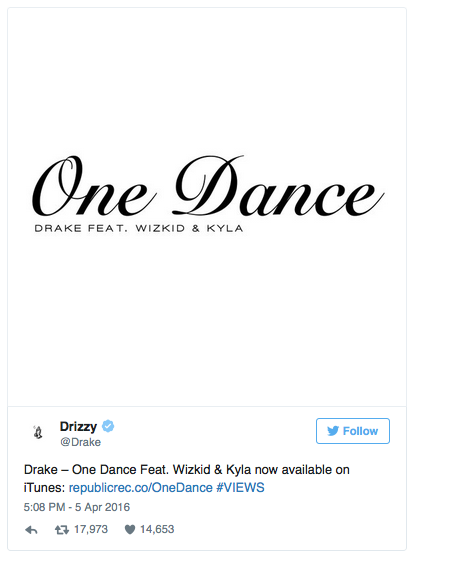Select the #VIEWS hashtag

coord(240,488)
